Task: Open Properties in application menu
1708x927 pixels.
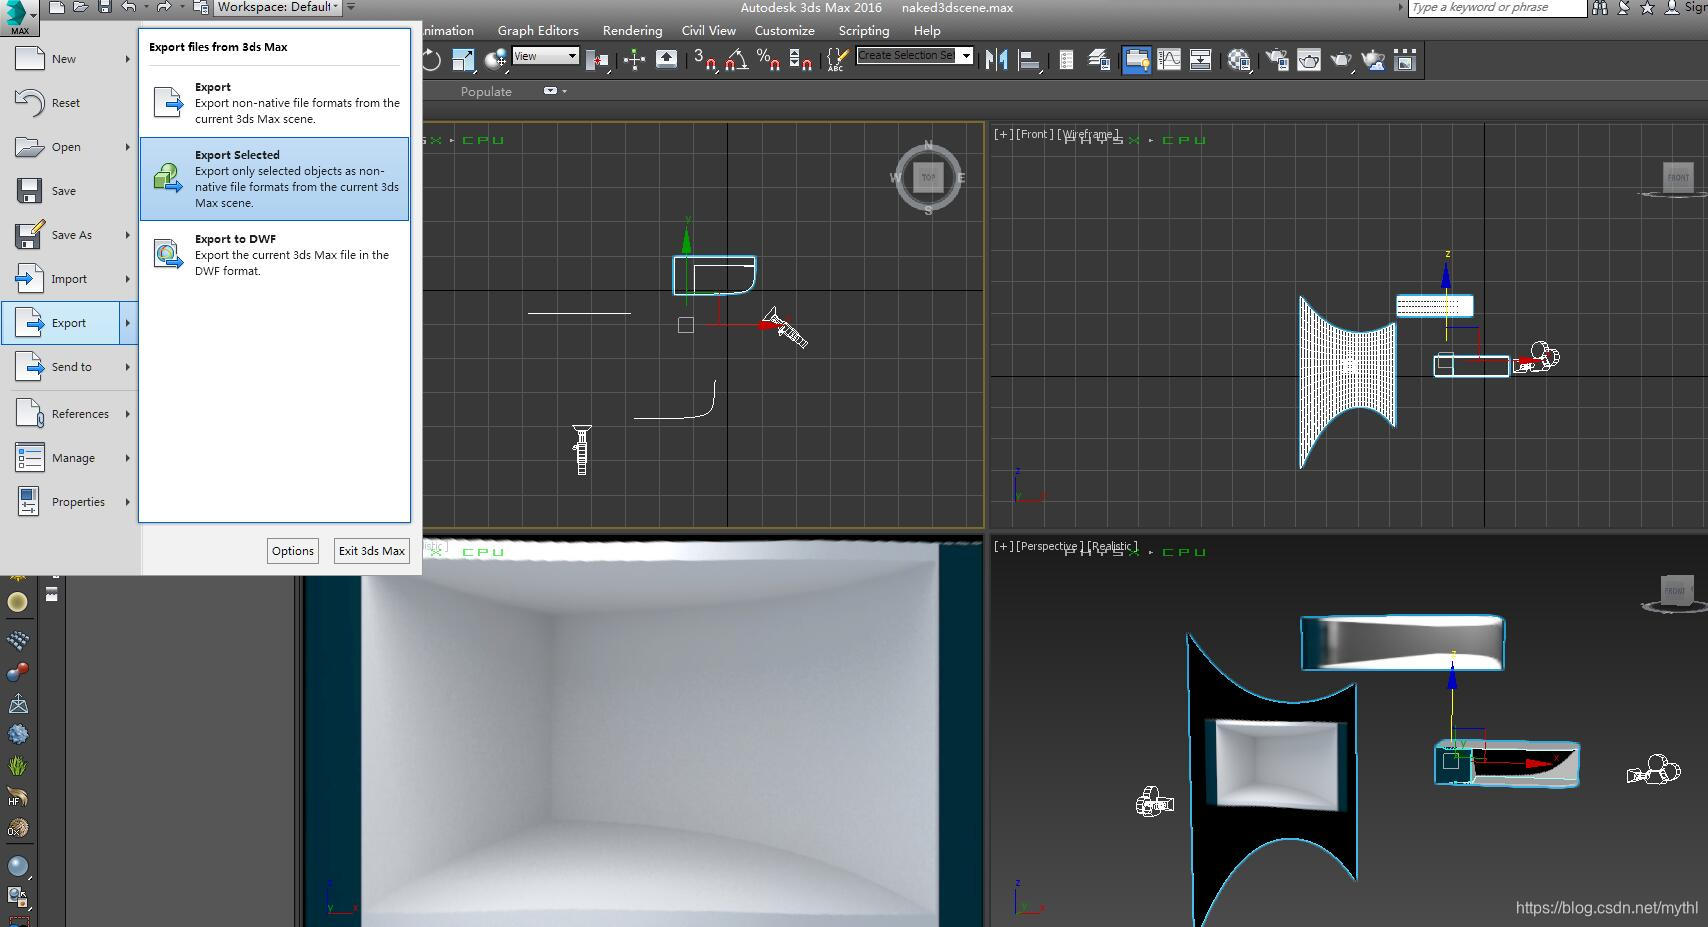Action: 68,502
